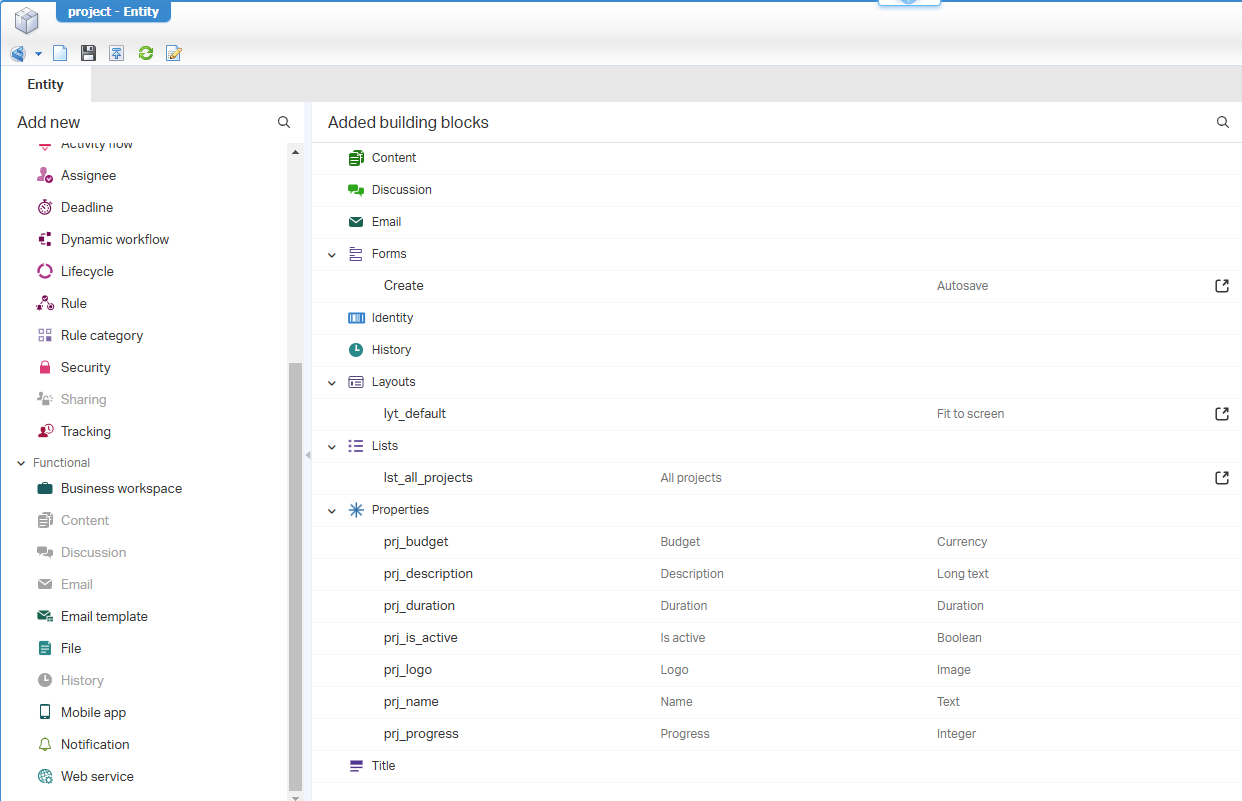This screenshot has height=801, width=1242.
Task: Collapse the Forms group
Action: 332,255
